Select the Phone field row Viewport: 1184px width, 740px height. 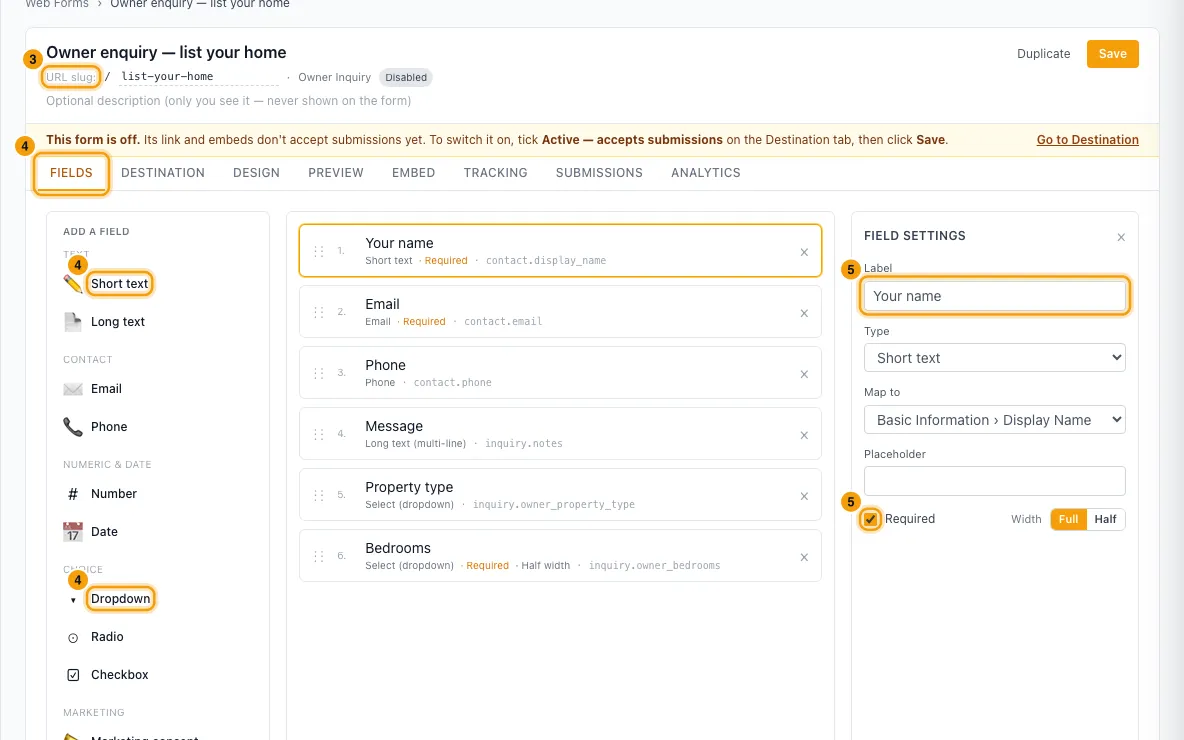coord(560,372)
